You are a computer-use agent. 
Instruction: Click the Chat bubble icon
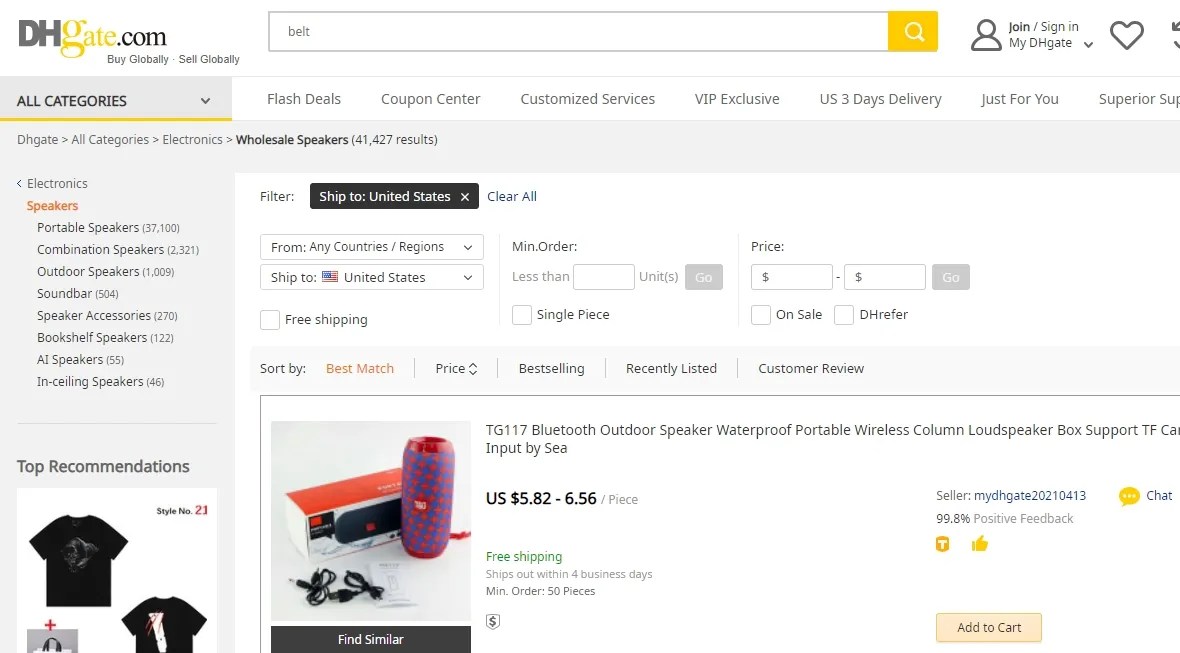coord(1129,495)
